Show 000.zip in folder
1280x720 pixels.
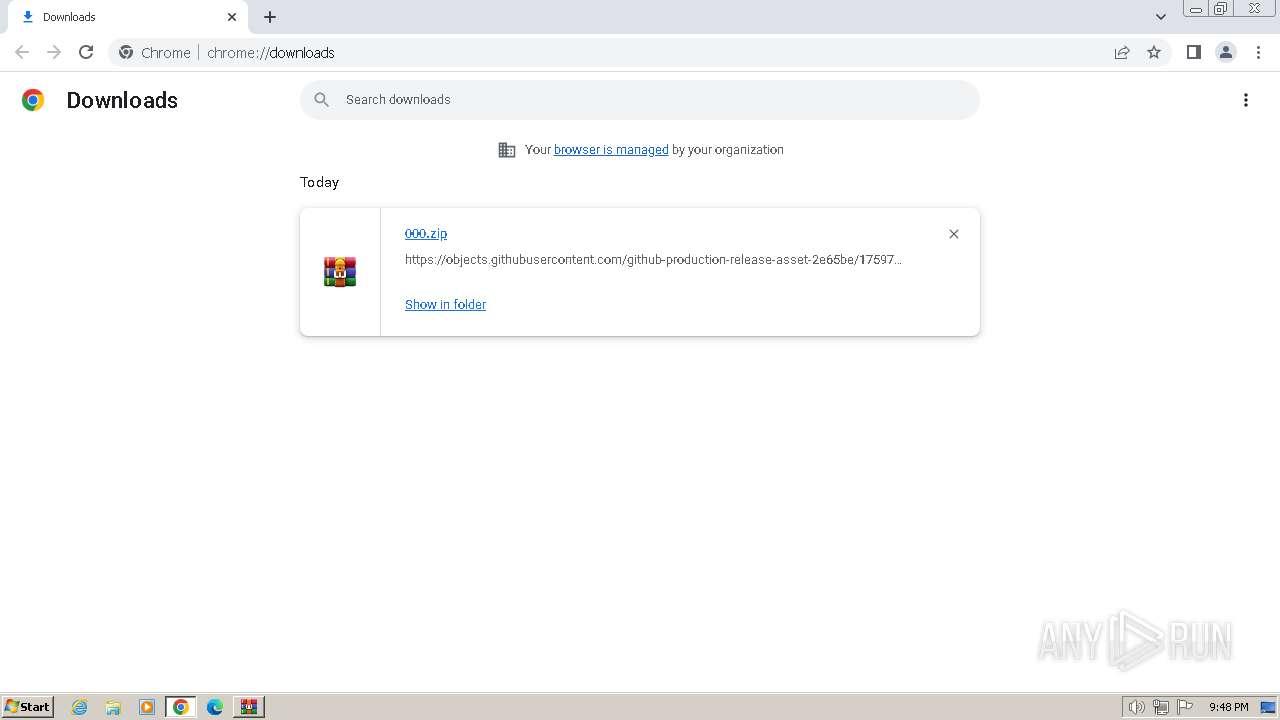pos(445,304)
